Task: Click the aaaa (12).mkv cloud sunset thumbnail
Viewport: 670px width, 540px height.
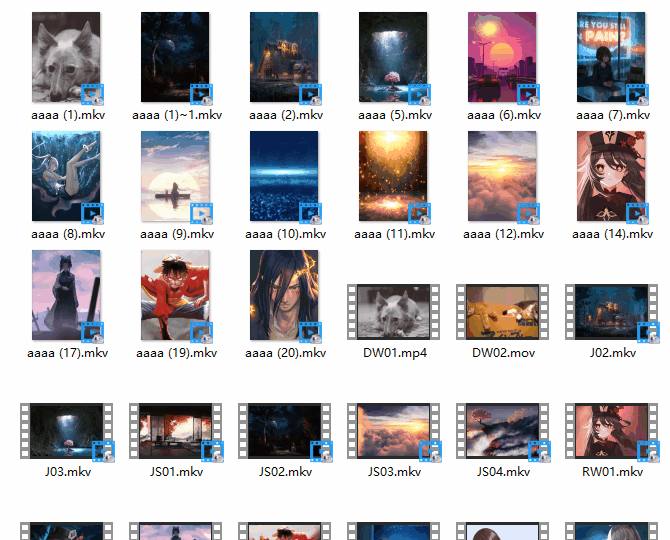Action: click(503, 177)
